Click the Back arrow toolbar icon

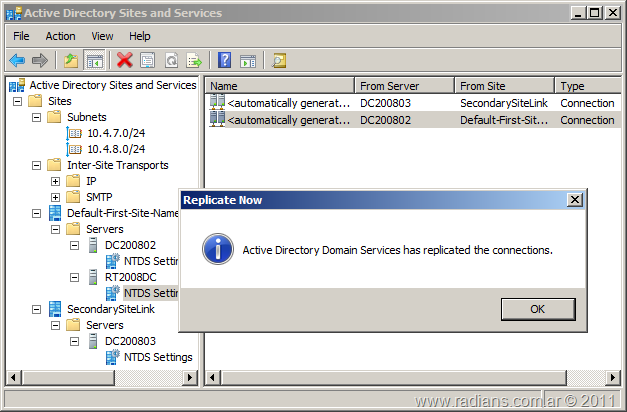17,61
